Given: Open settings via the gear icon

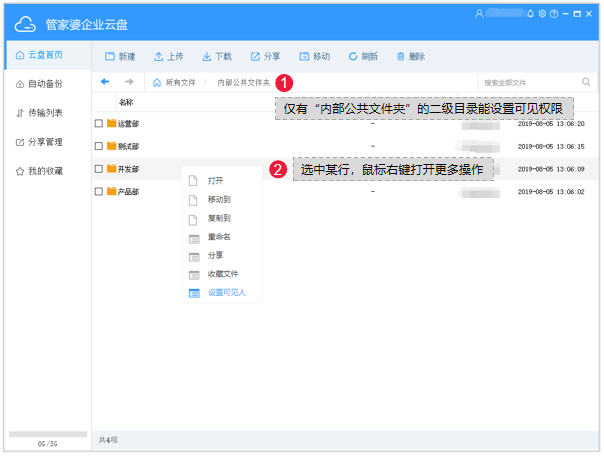Looking at the screenshot, I should click(542, 14).
